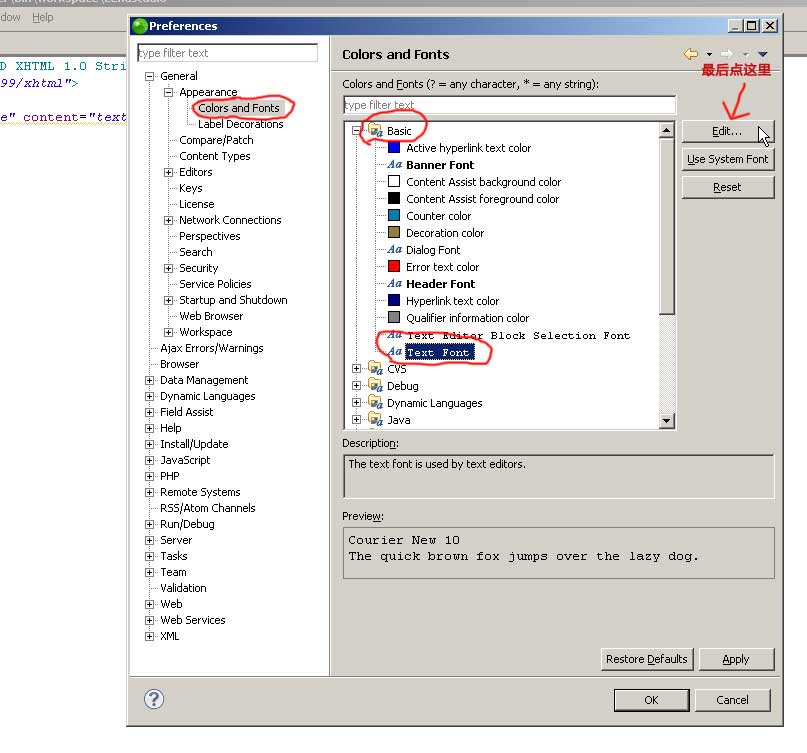Click the Header Font Aa icon
The image size is (807, 753).
tap(395, 284)
